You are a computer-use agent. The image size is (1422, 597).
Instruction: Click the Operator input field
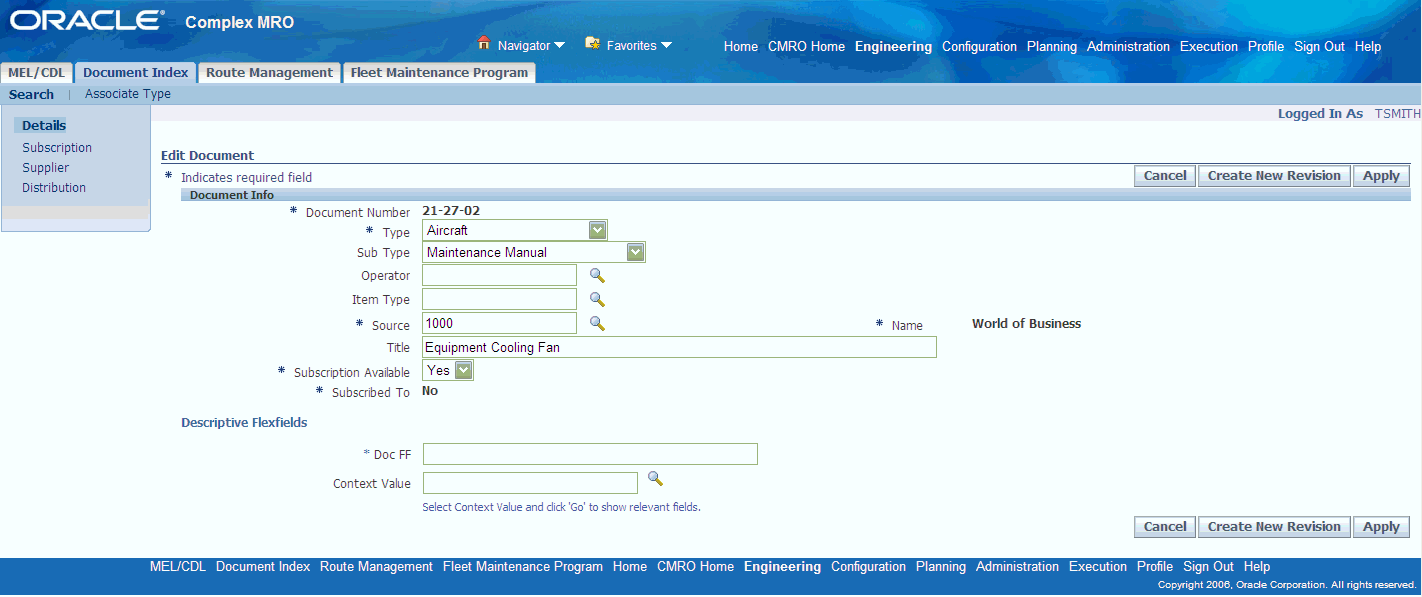[x=500, y=275]
